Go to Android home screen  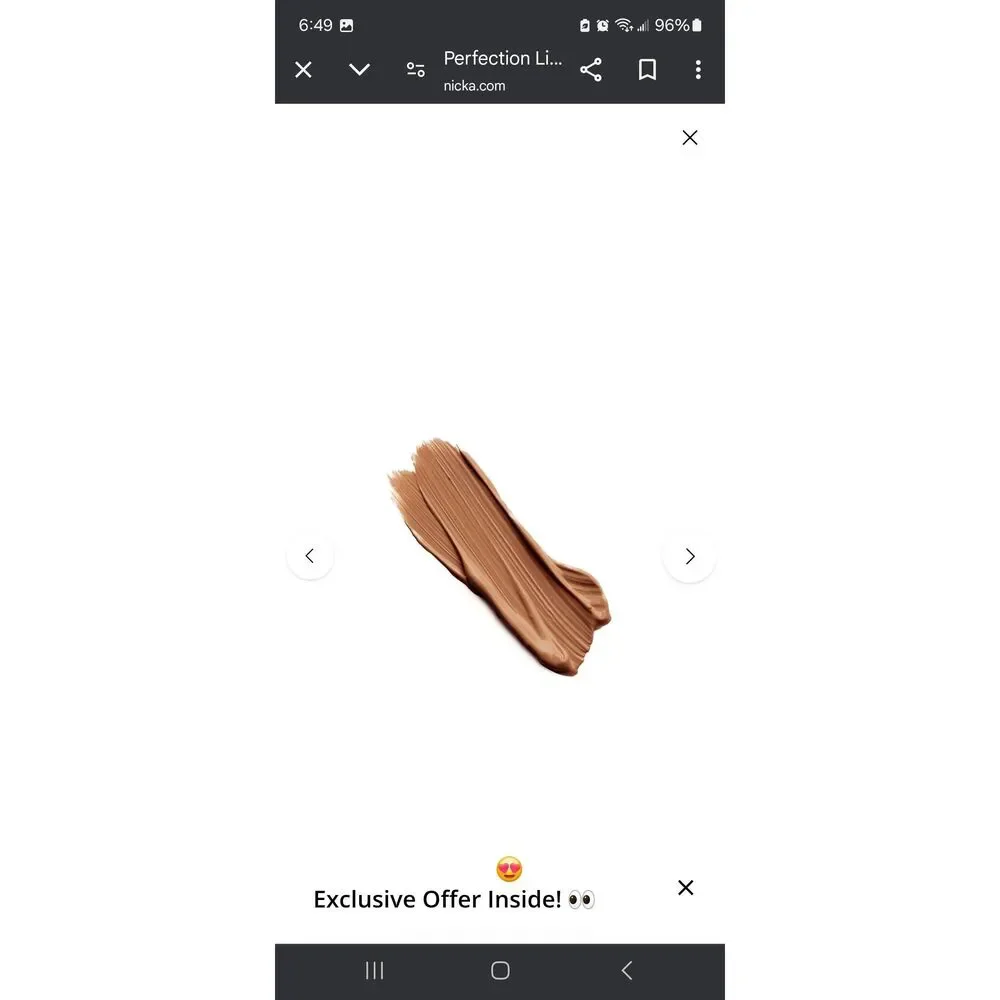(500, 971)
